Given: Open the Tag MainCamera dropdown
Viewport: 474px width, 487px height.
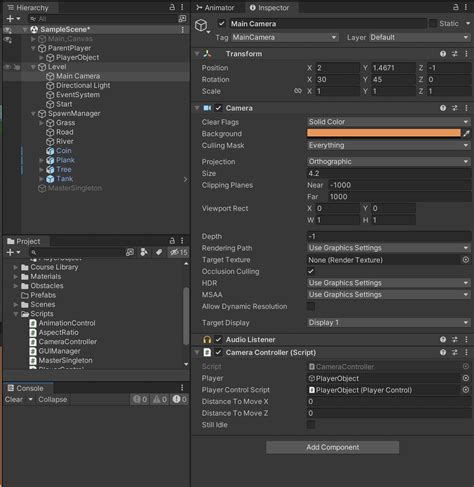Looking at the screenshot, I should click(284, 37).
